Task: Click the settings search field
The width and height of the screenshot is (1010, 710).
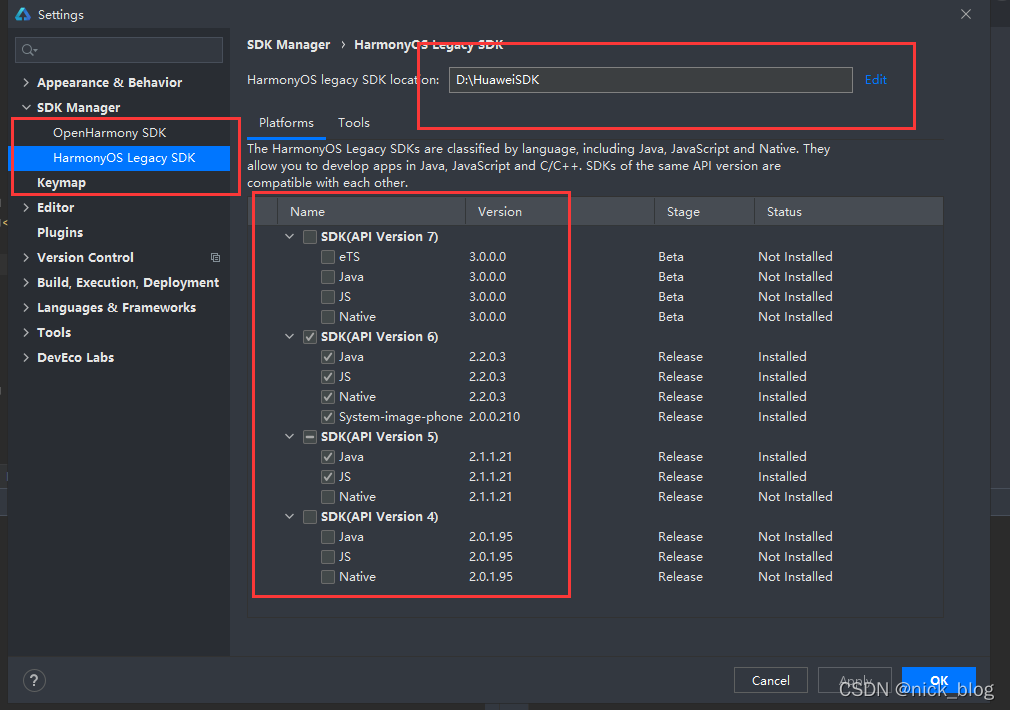Action: coord(119,50)
